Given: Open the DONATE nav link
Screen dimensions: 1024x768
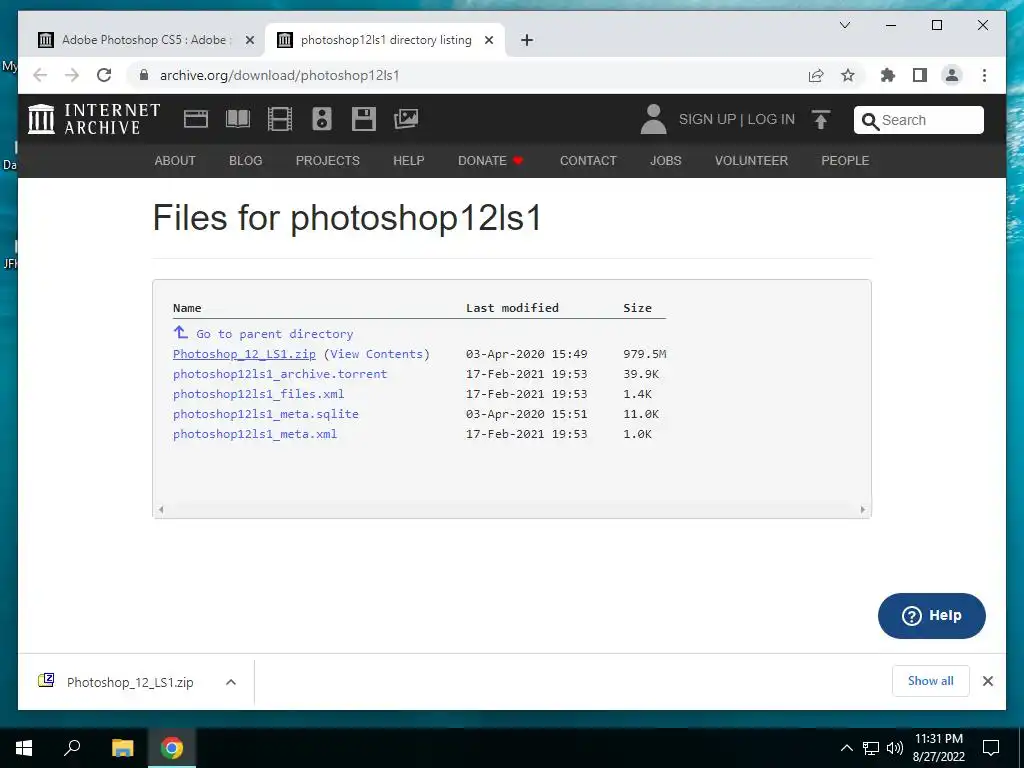Looking at the screenshot, I should pyautogui.click(x=490, y=161).
